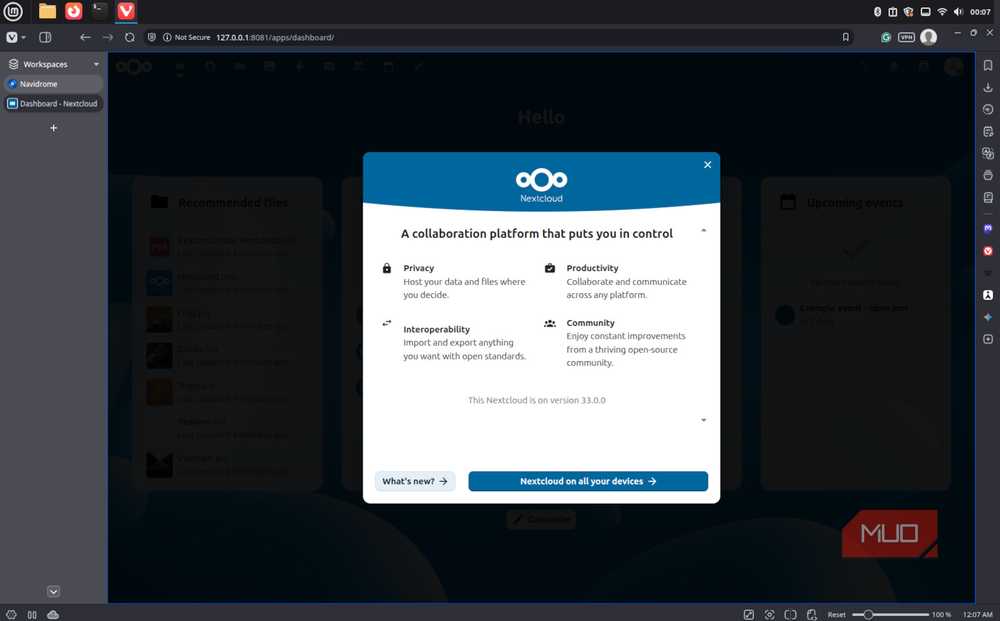Open the Translate side panel
Viewport: 1000px width, 621px height.
(x=988, y=153)
